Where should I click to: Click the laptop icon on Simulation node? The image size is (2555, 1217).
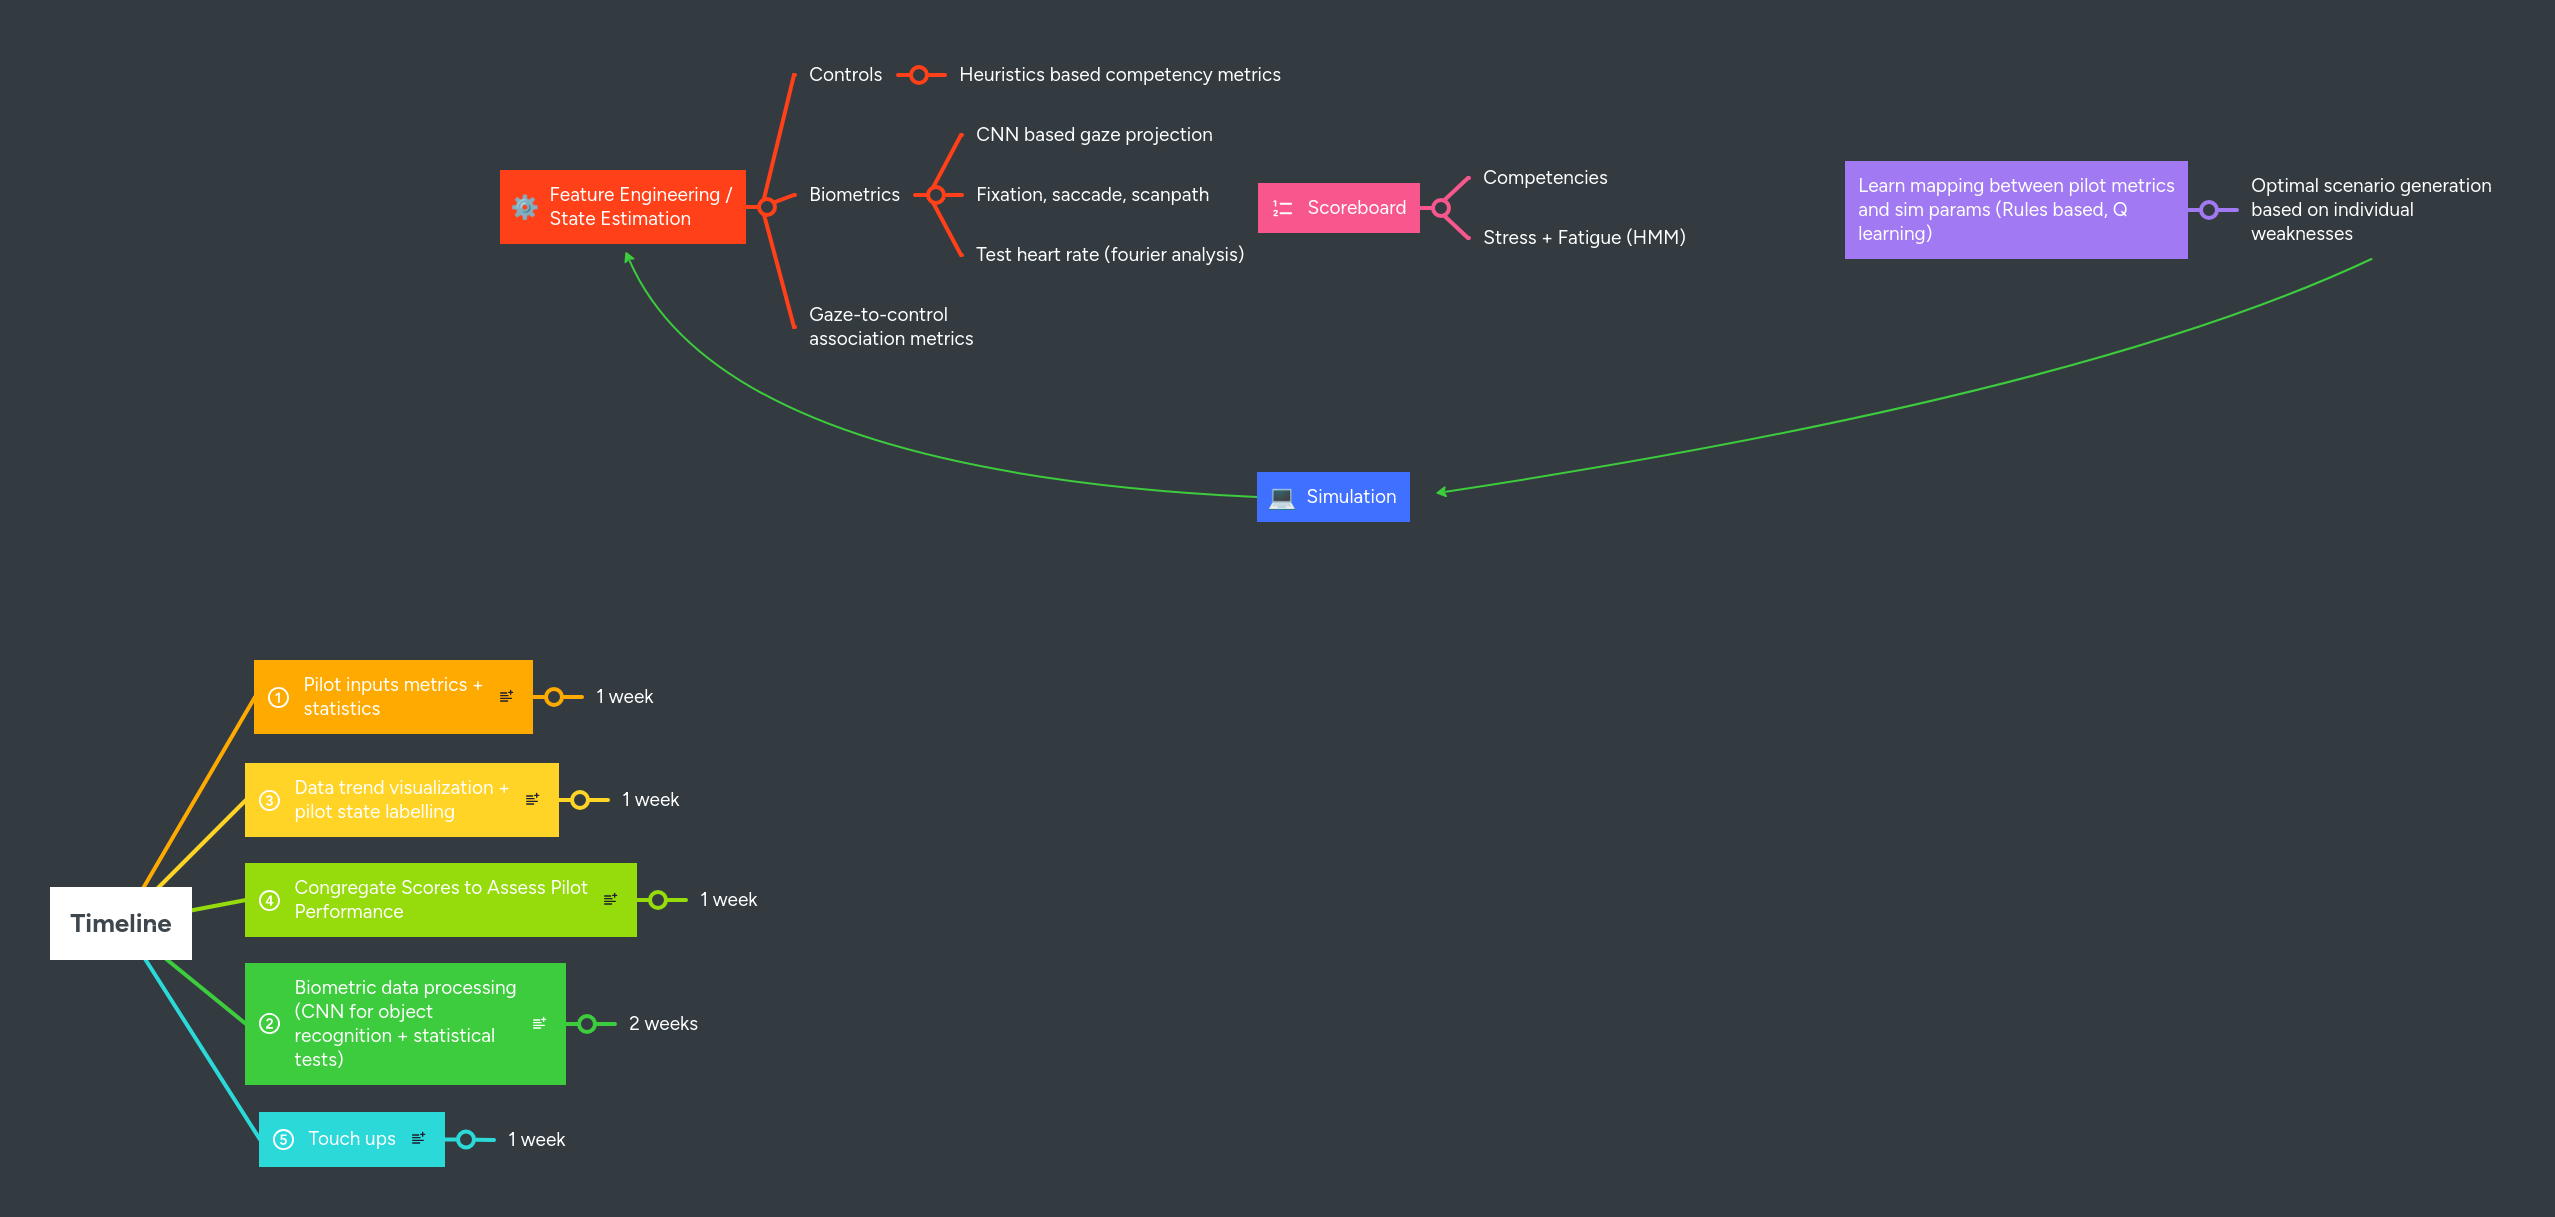tap(1281, 497)
